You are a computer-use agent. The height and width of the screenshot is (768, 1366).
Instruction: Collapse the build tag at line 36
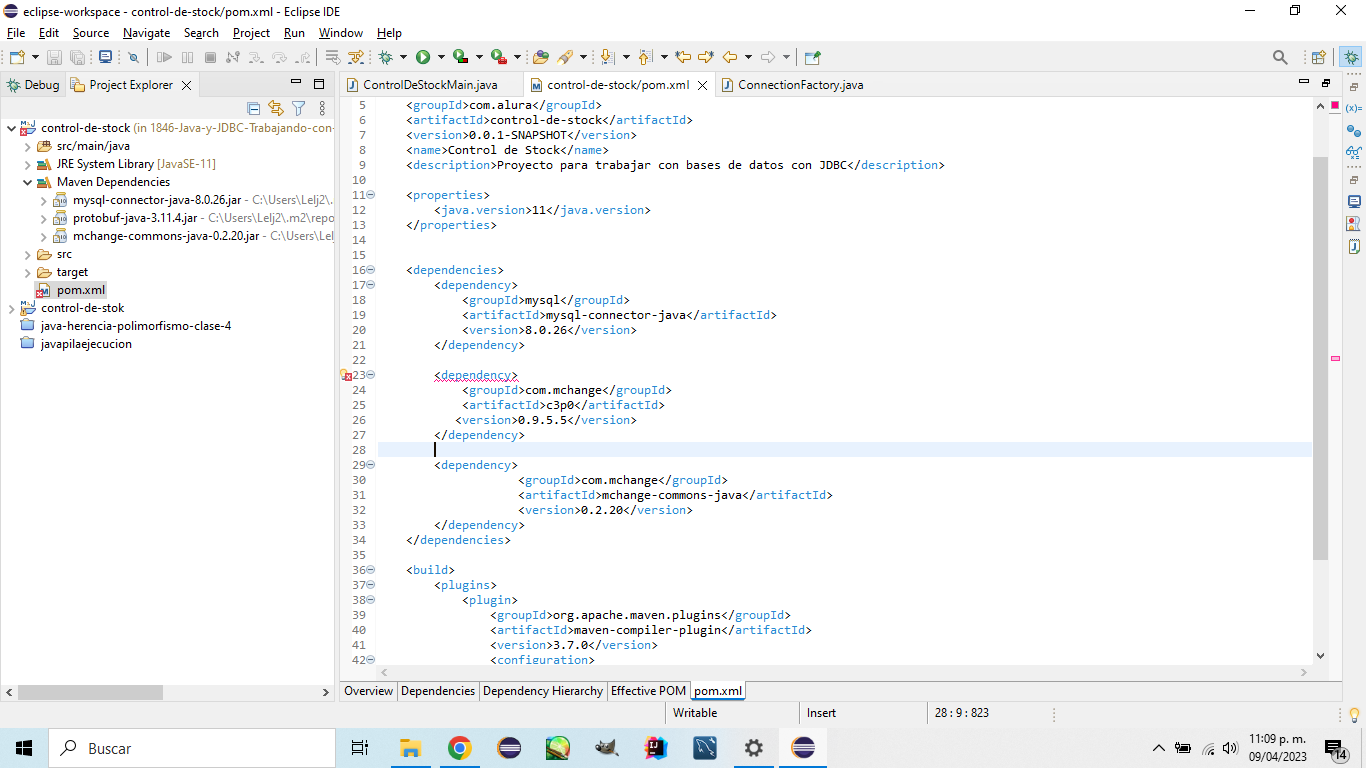click(371, 570)
